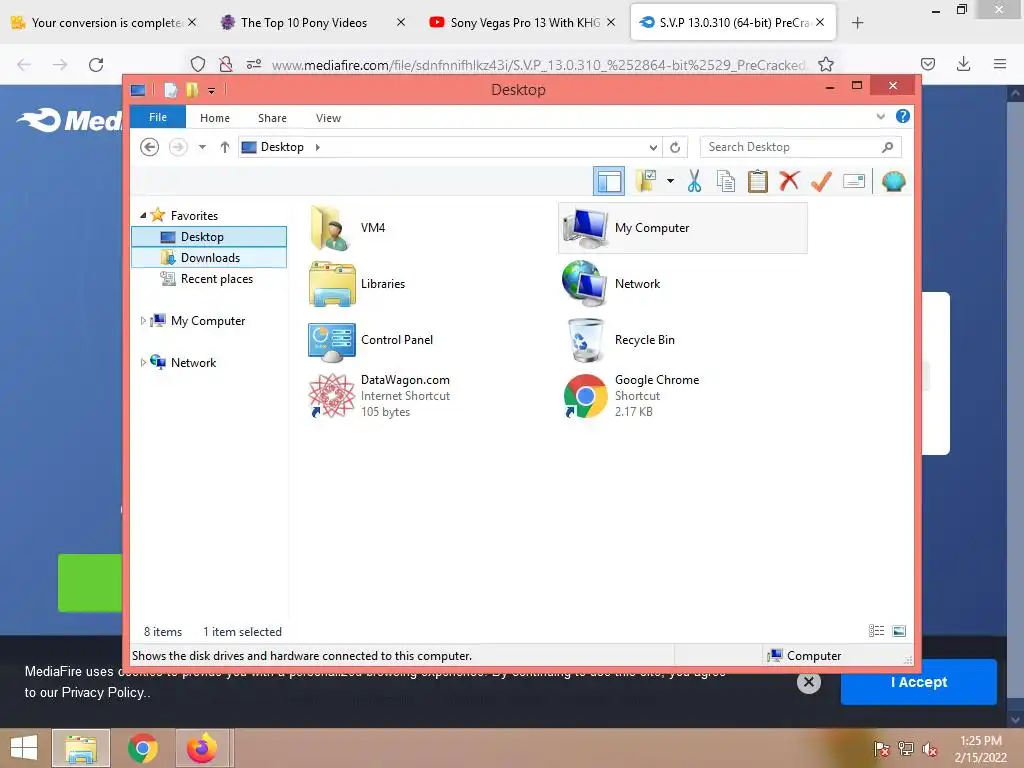The height and width of the screenshot is (768, 1024).
Task: Expand the ribbon with chevron arrow
Action: [880, 117]
